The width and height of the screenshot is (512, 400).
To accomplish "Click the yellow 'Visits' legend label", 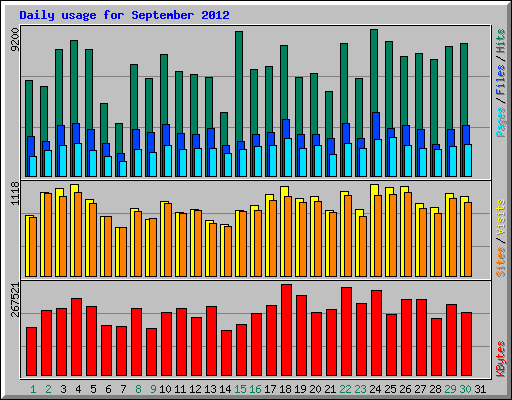I will 501,218.
